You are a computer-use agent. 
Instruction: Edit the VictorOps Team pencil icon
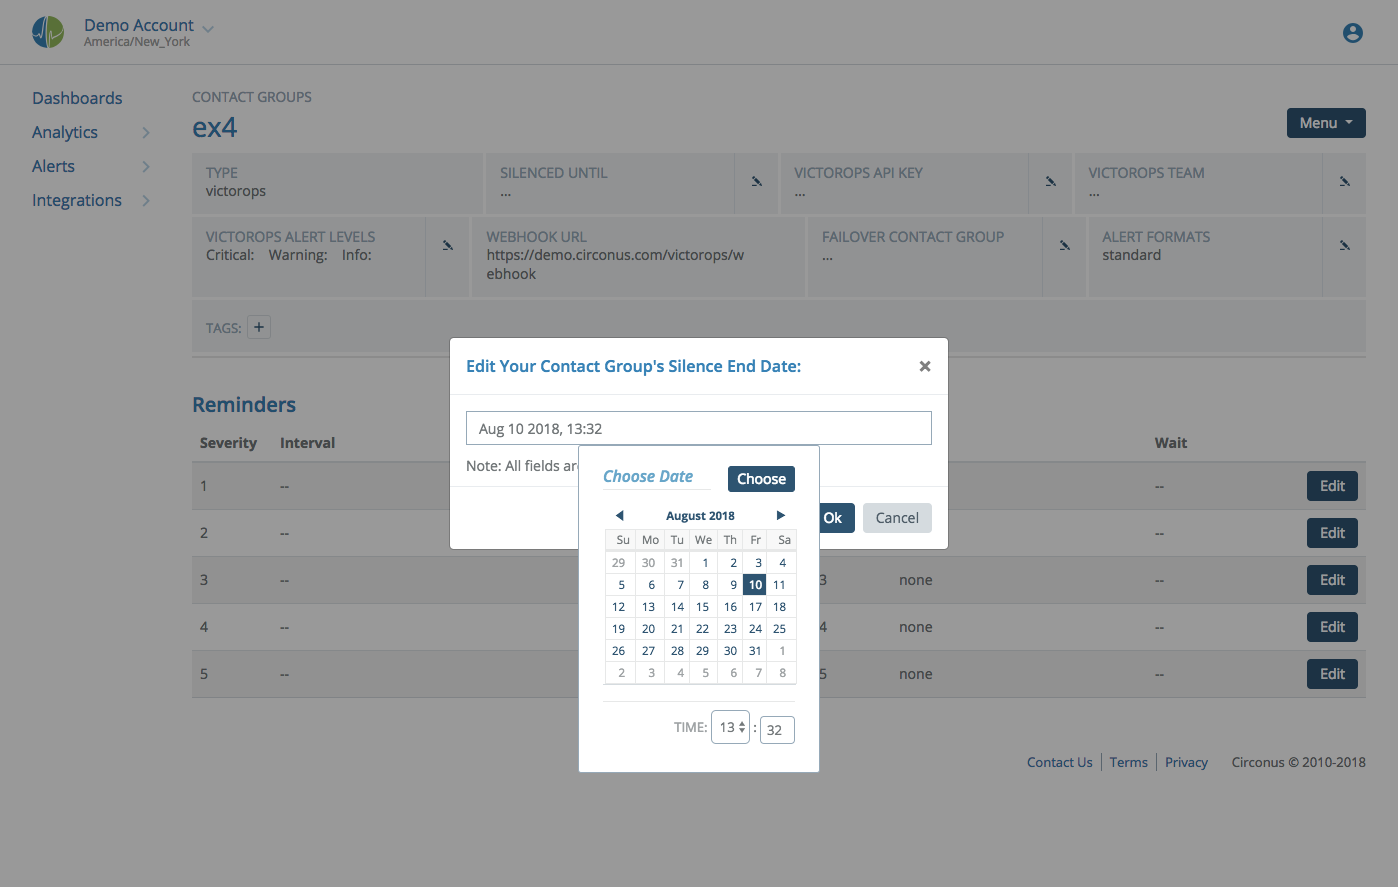click(x=1345, y=182)
